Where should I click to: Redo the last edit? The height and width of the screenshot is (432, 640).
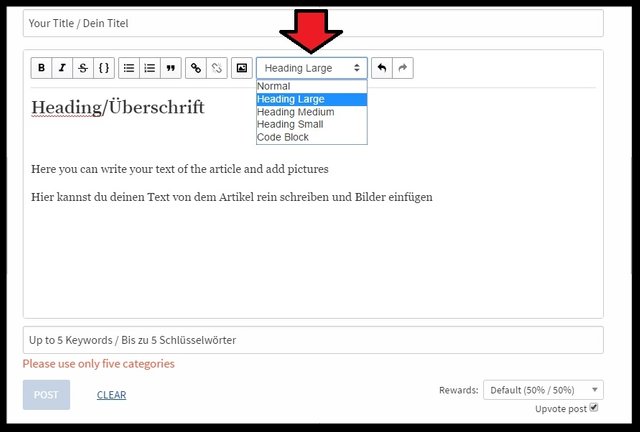[403, 68]
